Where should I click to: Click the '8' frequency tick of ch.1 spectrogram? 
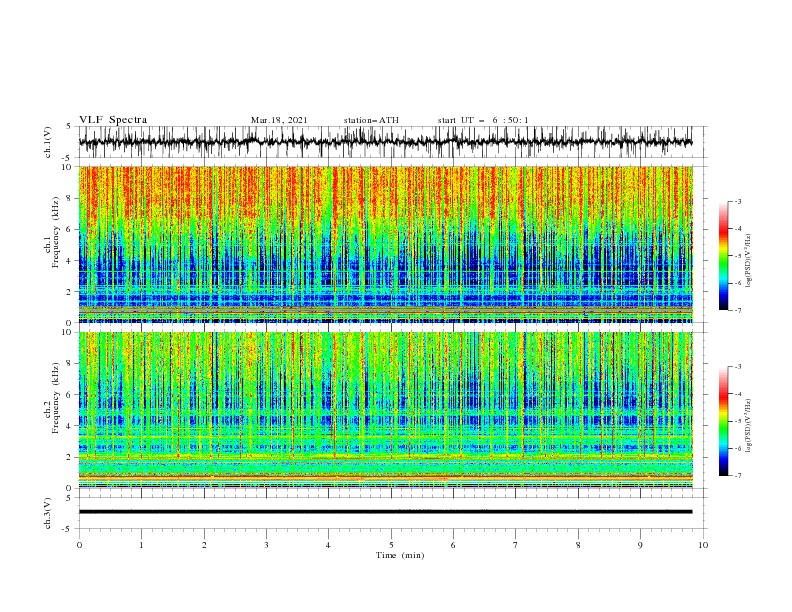pos(69,198)
